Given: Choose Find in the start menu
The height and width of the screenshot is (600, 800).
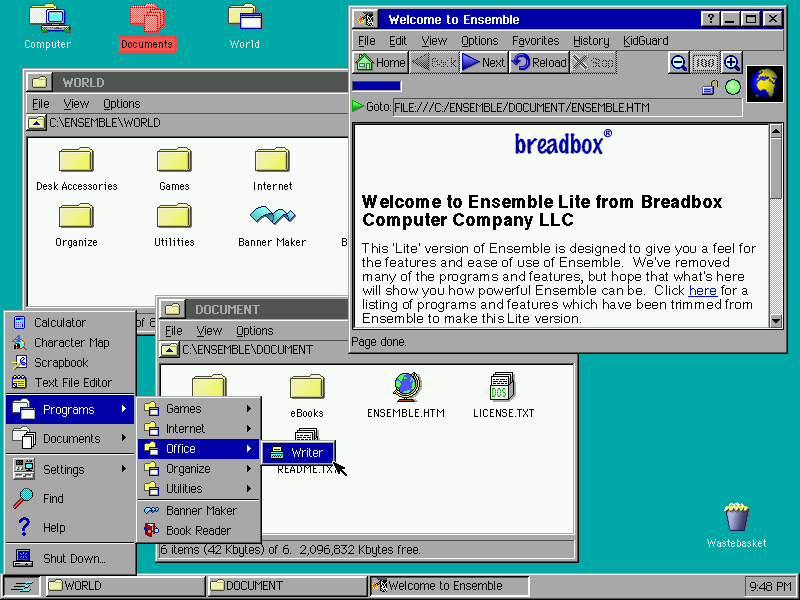Looking at the screenshot, I should coord(70,498).
